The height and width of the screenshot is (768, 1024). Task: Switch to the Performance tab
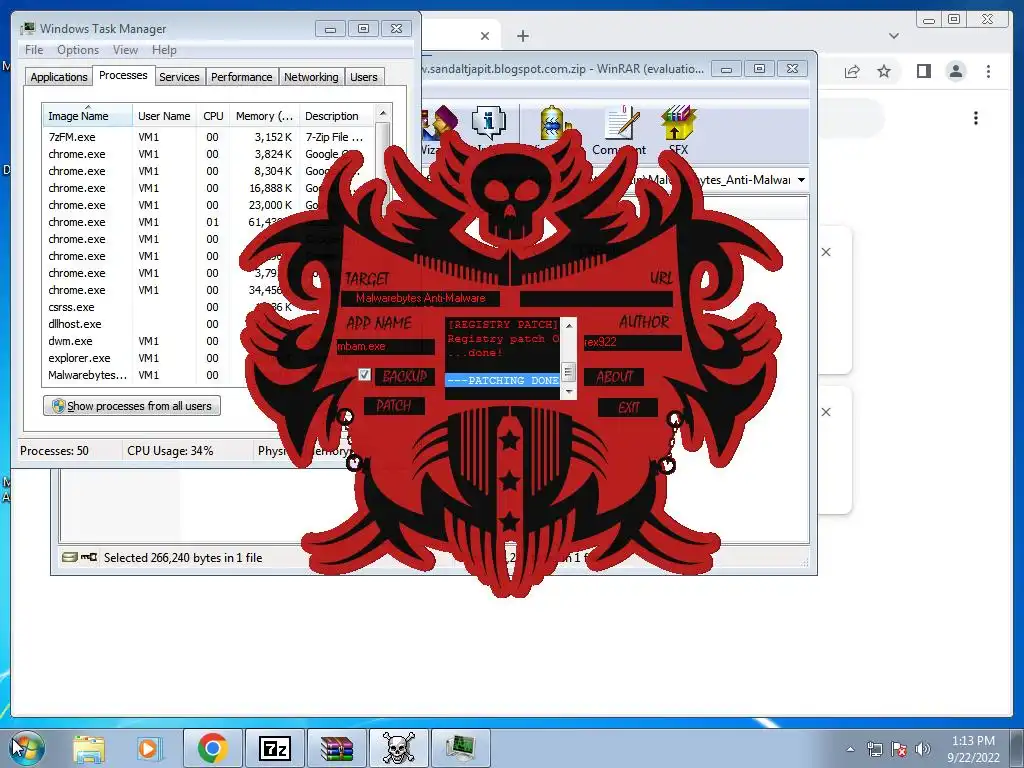coord(242,77)
